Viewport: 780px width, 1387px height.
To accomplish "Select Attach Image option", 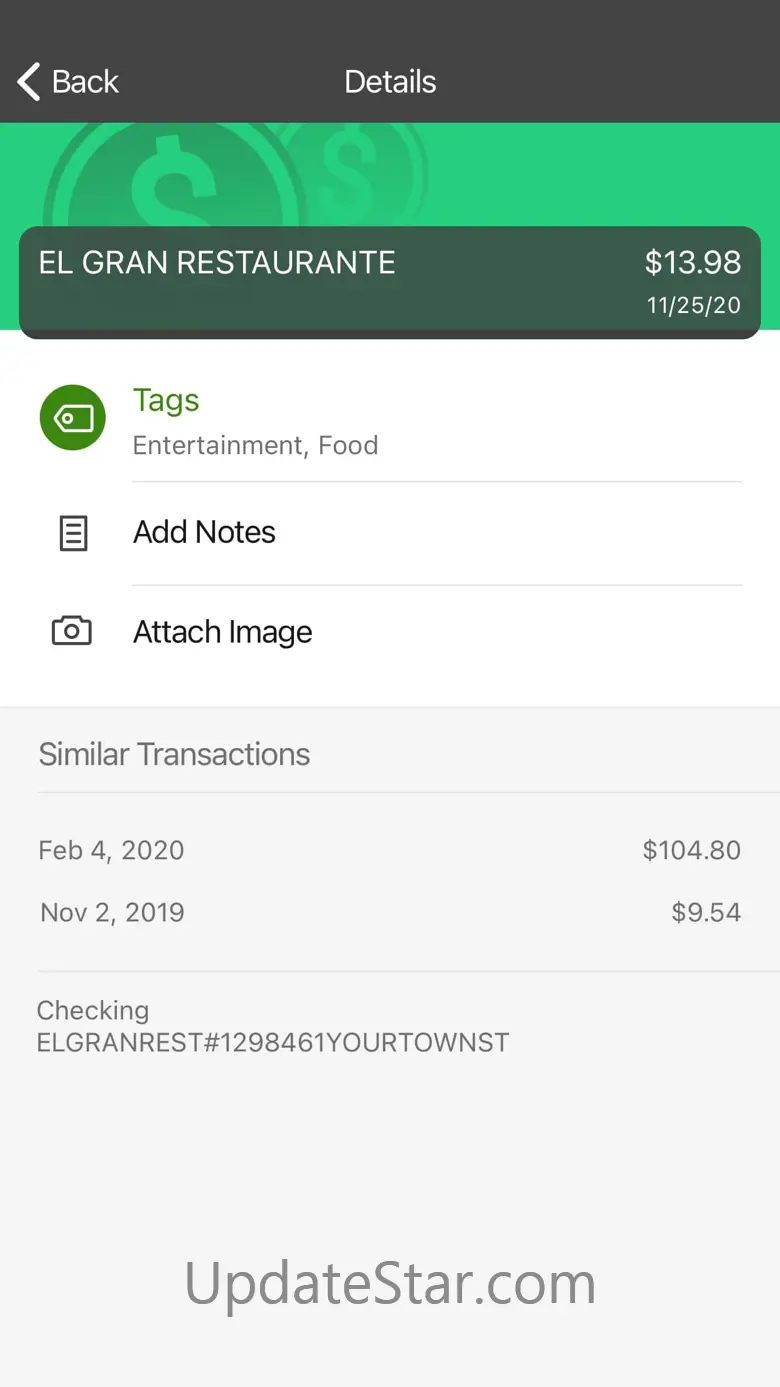I will point(222,632).
